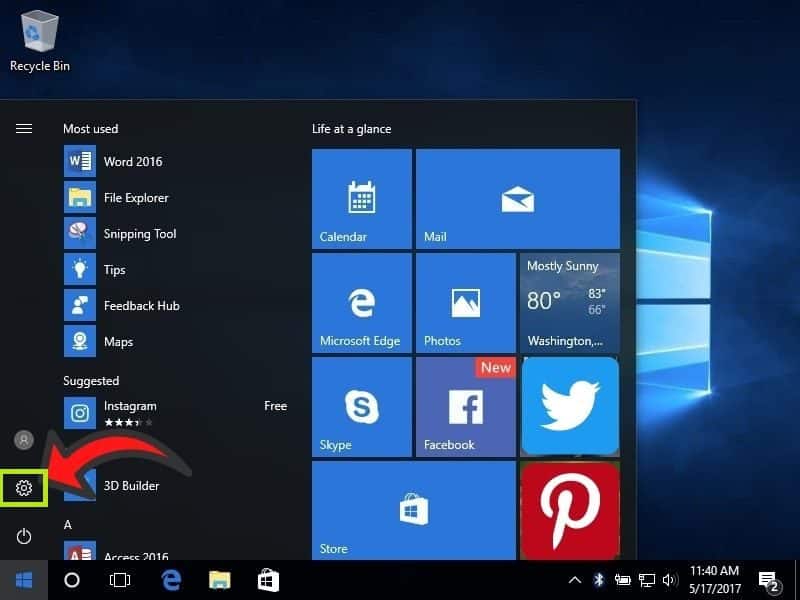Expand the Start hamburger menu

pos(23,129)
